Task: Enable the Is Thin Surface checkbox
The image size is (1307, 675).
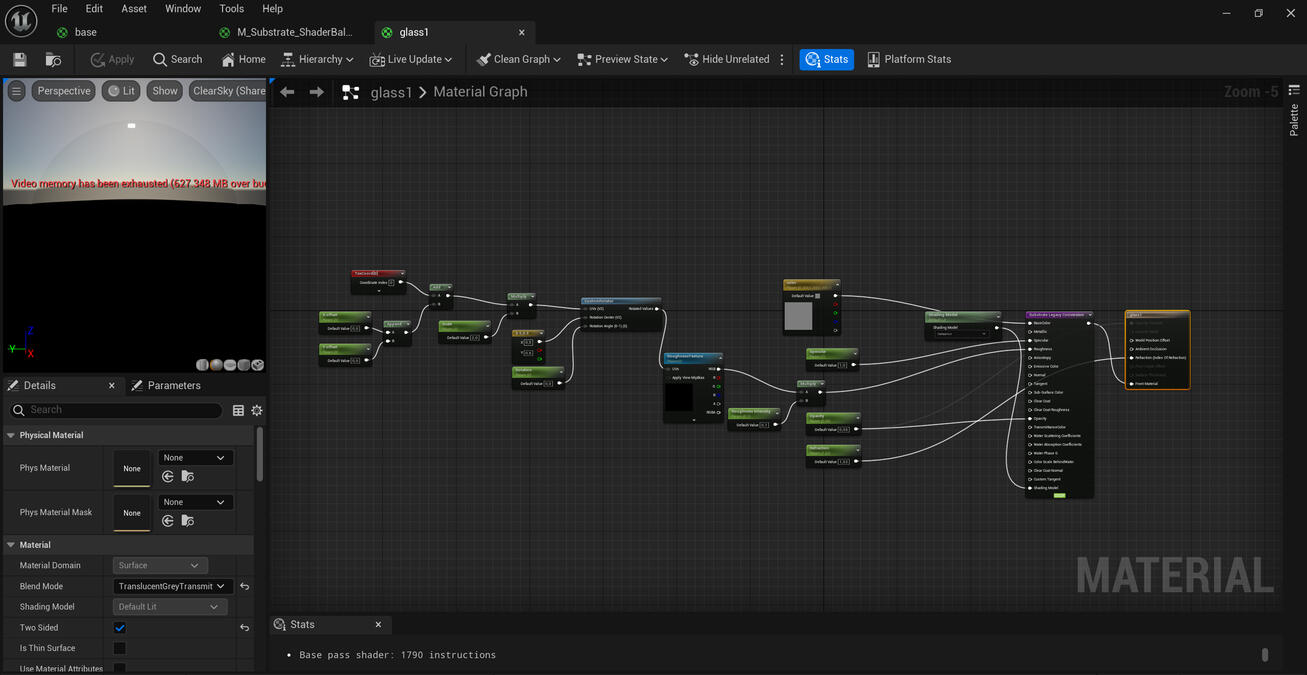Action: click(121, 648)
